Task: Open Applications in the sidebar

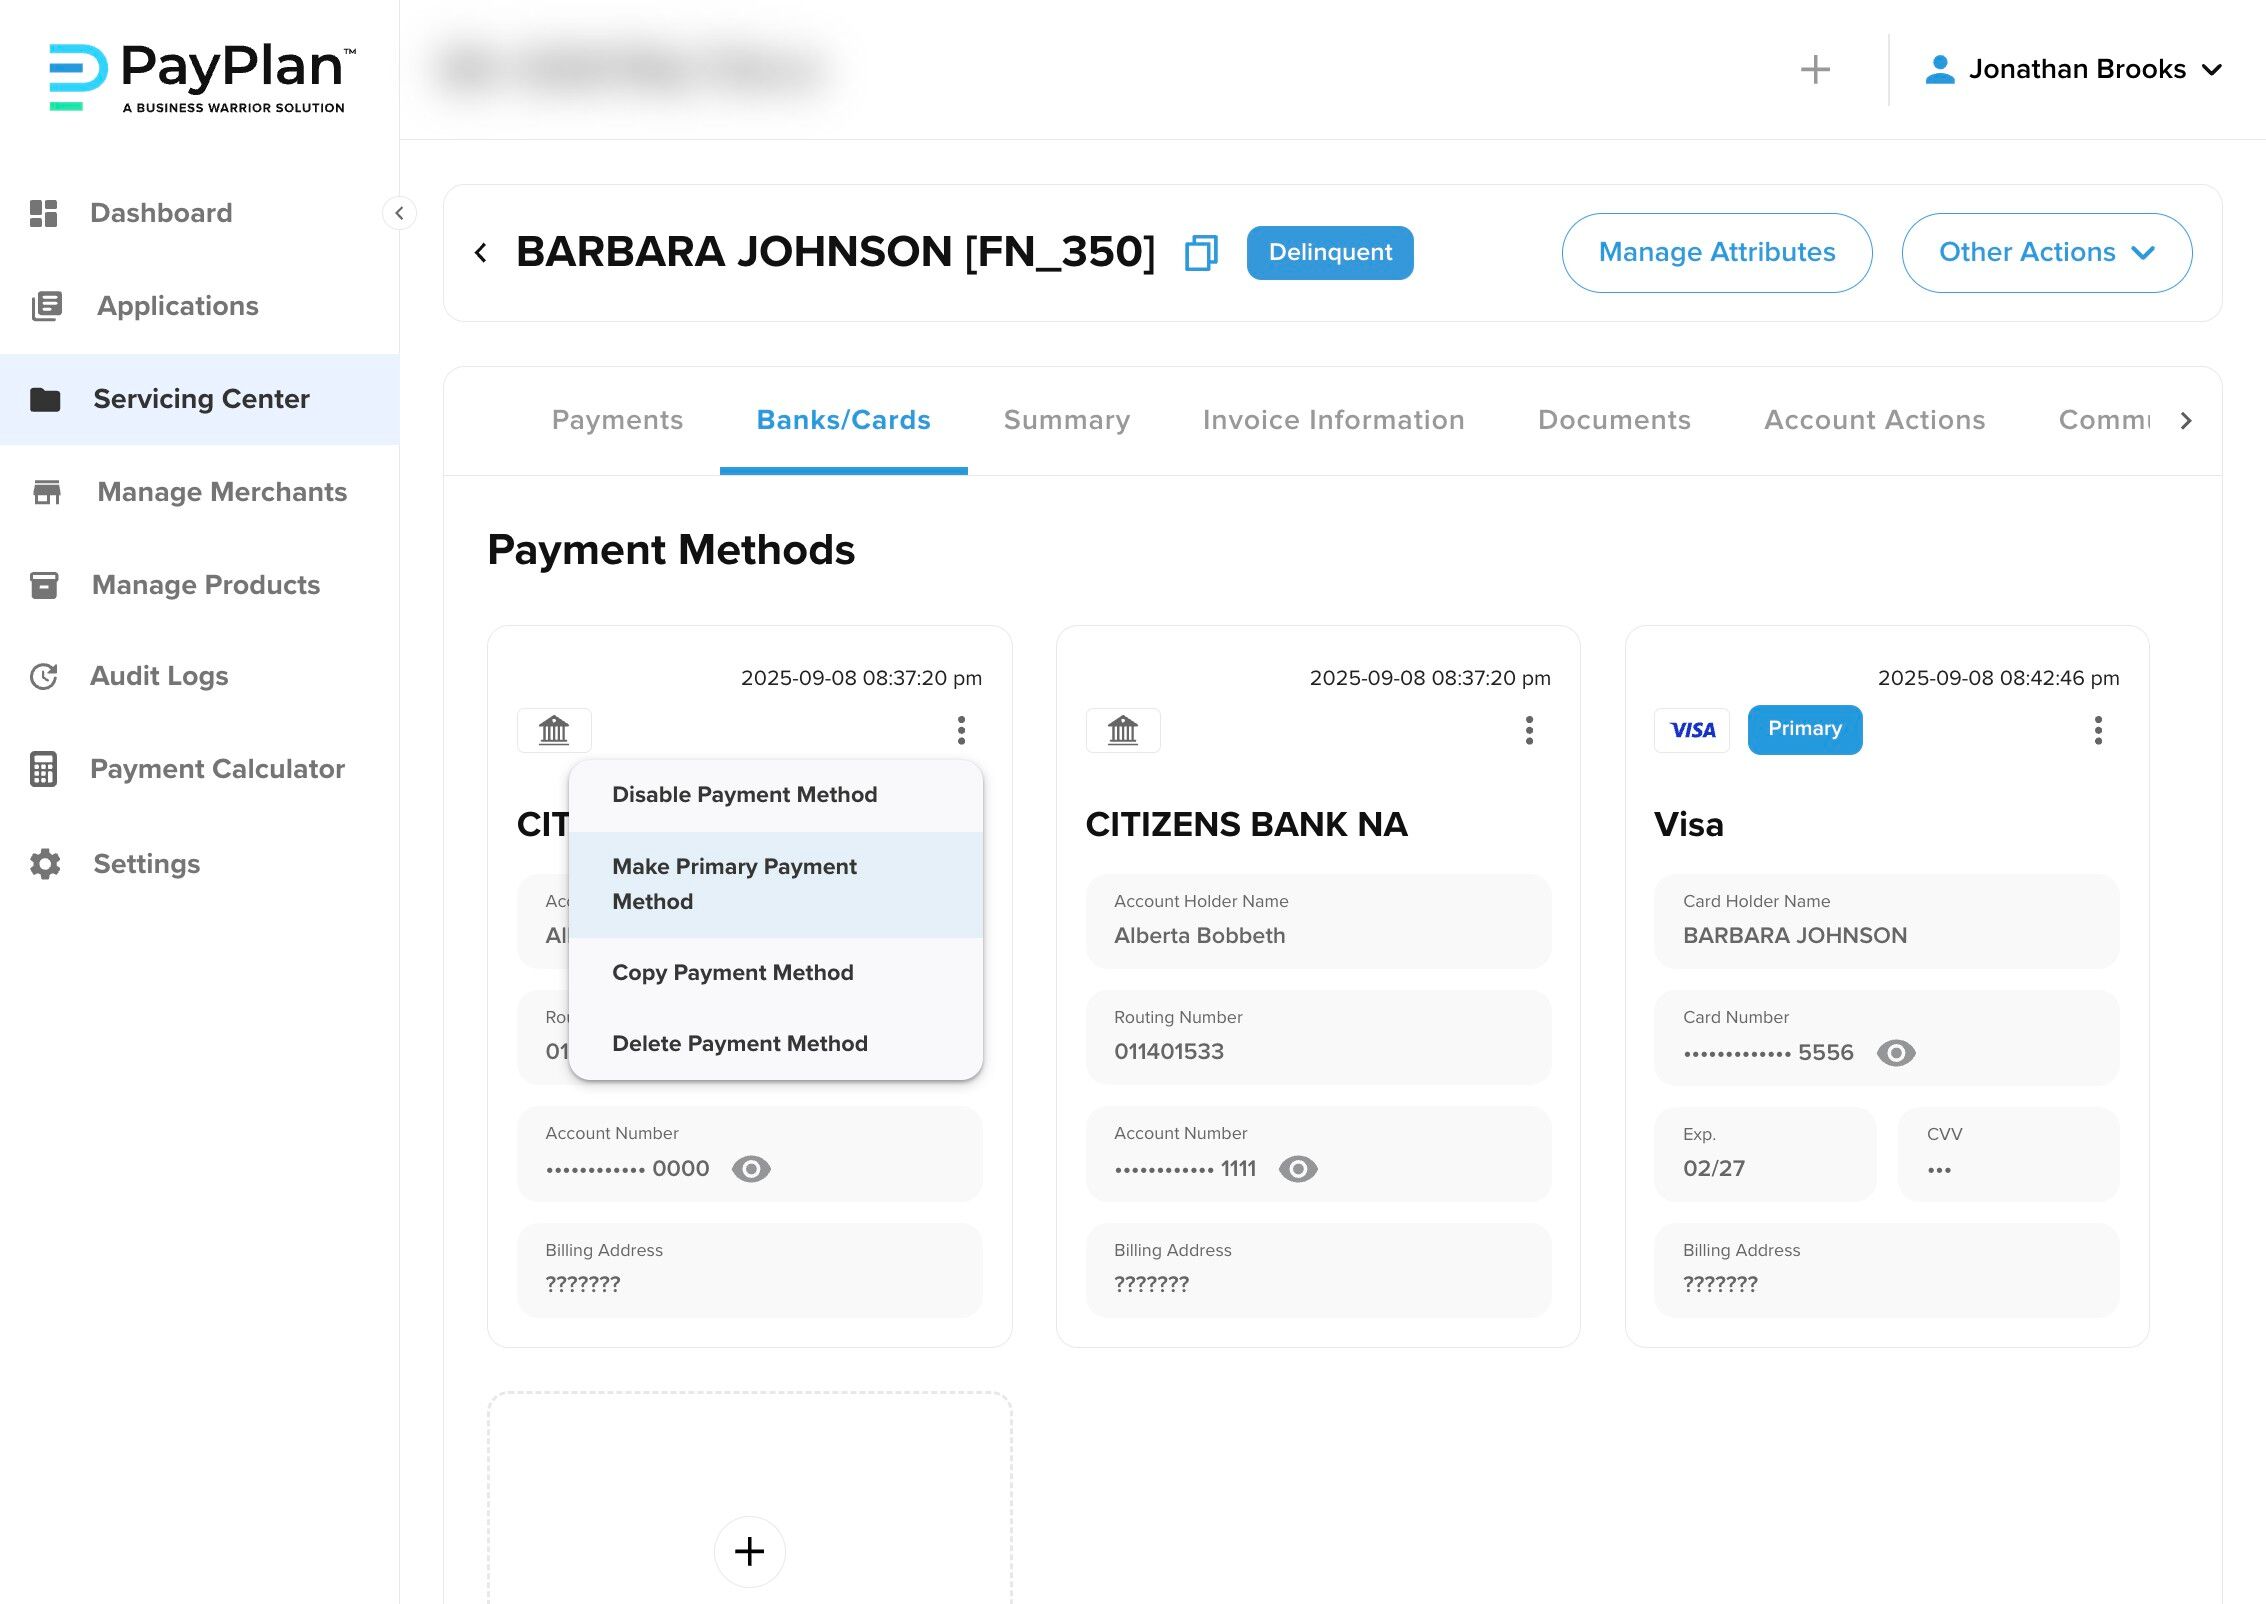Action: [x=177, y=306]
